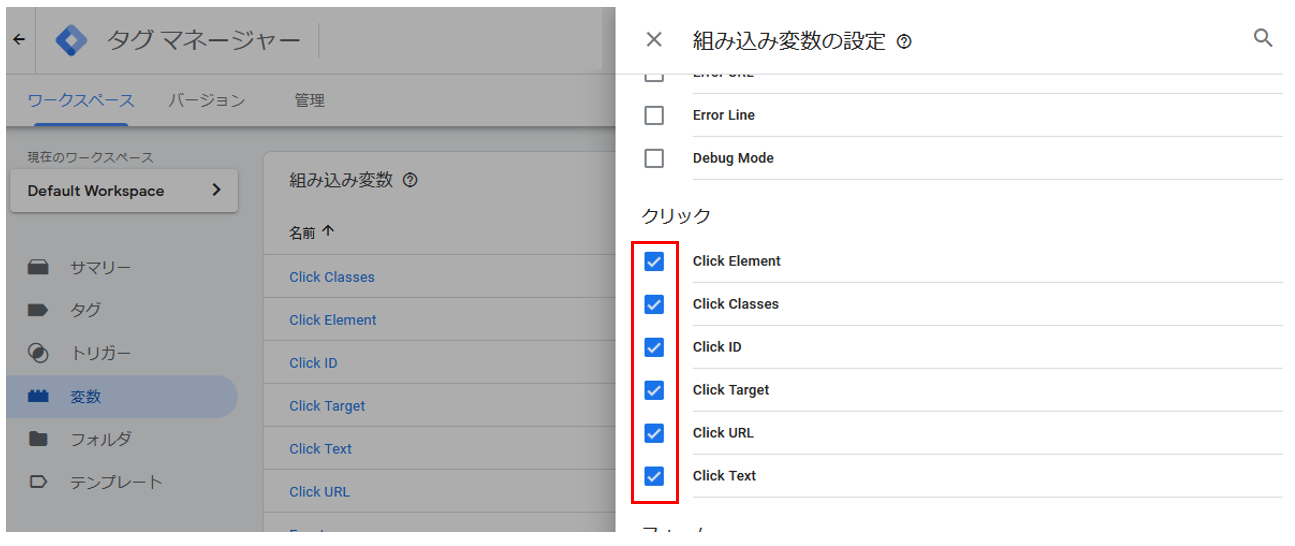Uncheck the Click Element checkbox

coord(654,261)
